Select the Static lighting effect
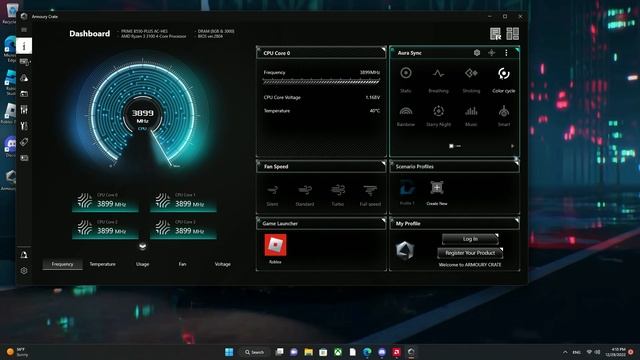Screen dimensions: 640x360 406,80
